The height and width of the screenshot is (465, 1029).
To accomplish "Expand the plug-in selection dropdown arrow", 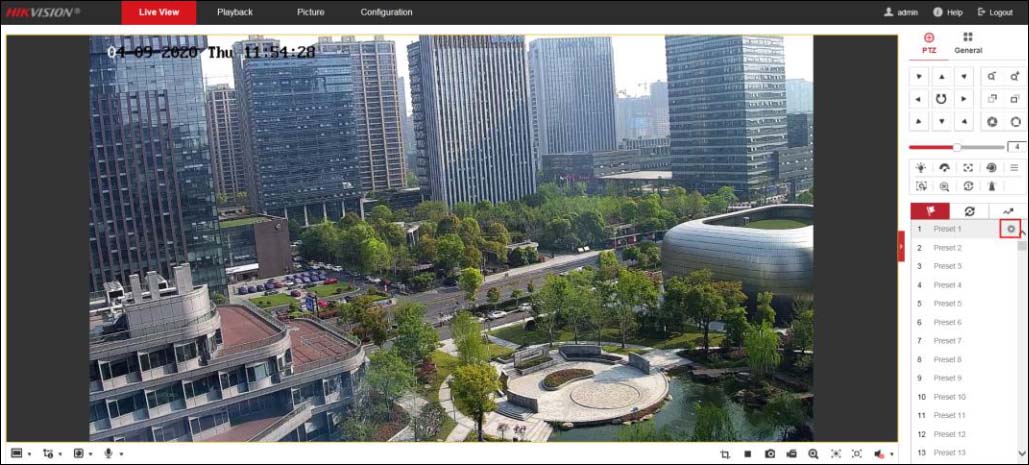I will 91,454.
